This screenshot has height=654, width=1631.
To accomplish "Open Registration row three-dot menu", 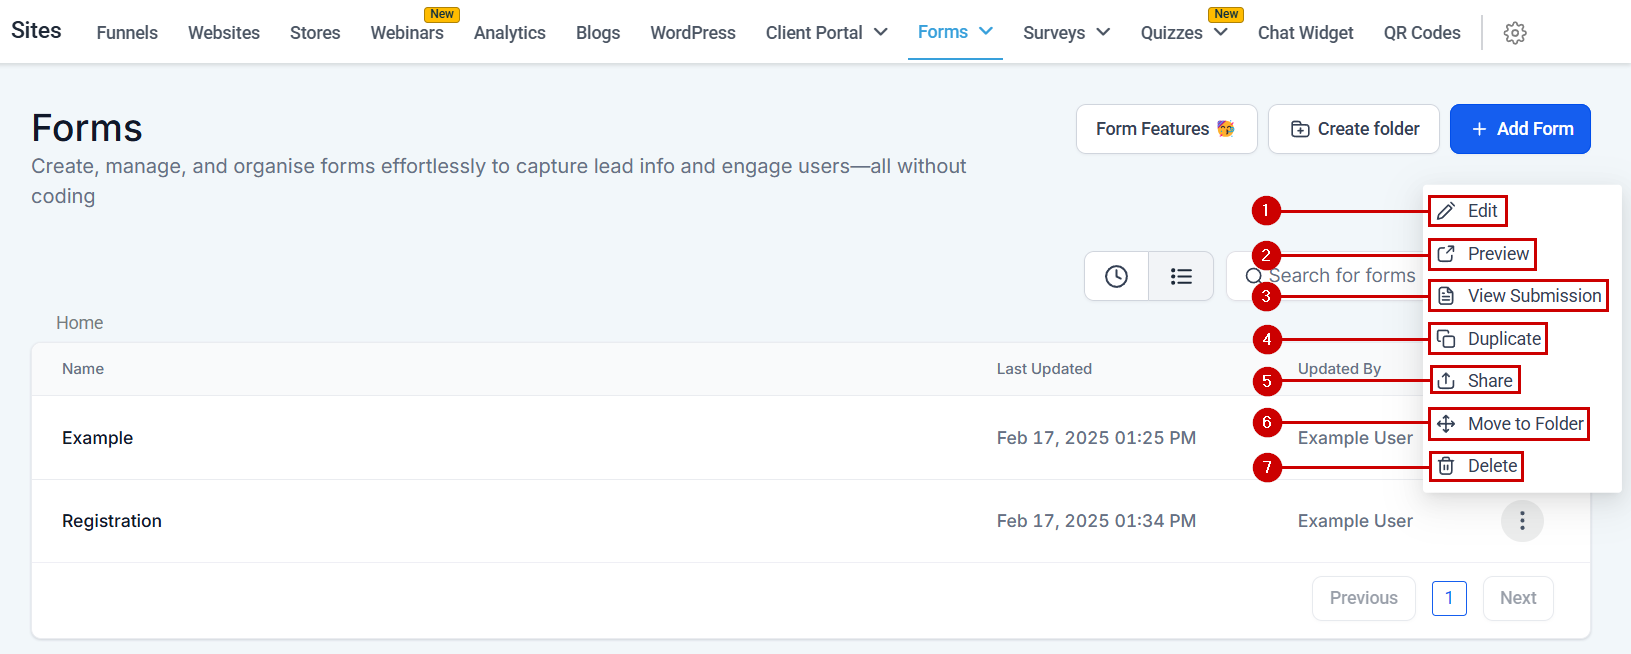I will coord(1522,521).
